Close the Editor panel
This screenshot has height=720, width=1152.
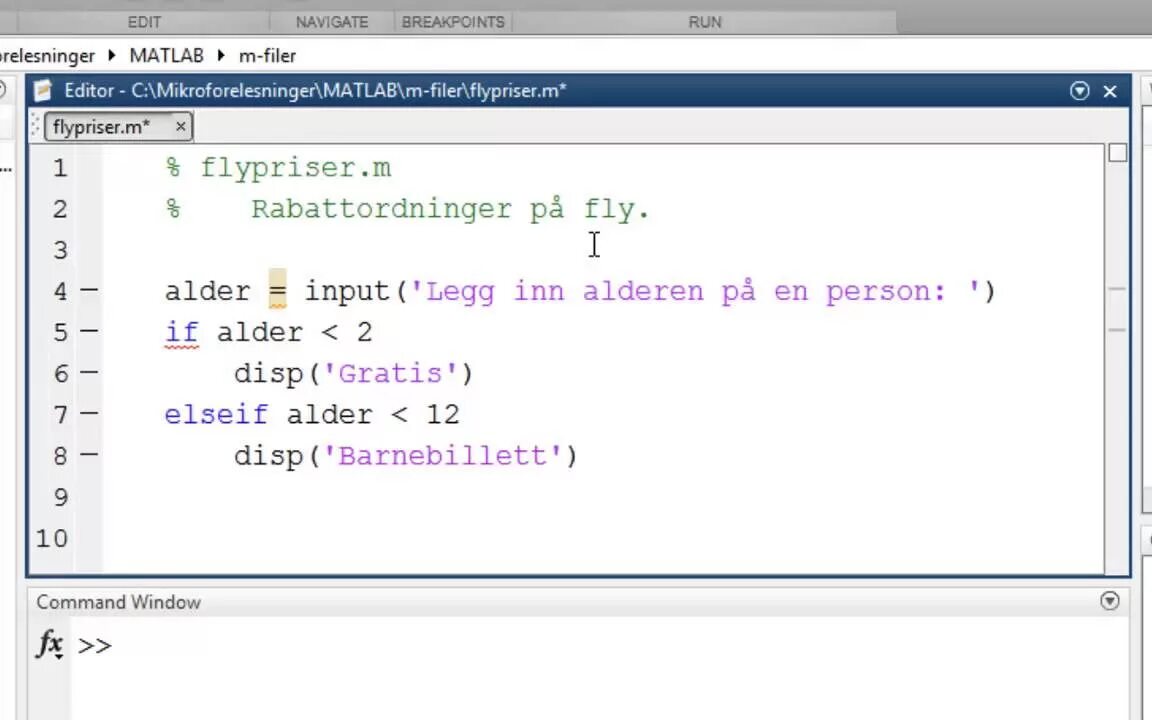coord(1110,91)
